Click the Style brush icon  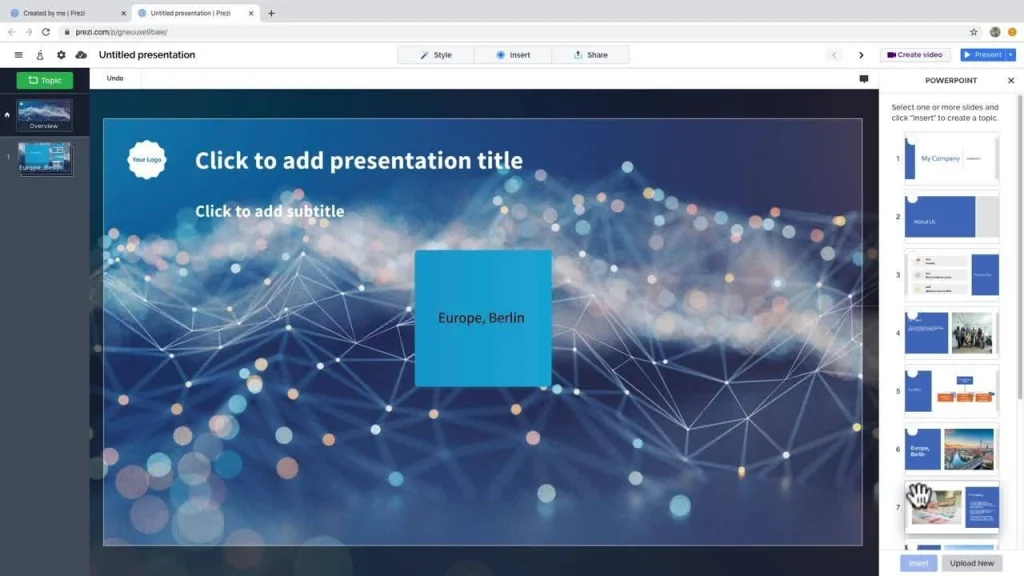tap(424, 55)
